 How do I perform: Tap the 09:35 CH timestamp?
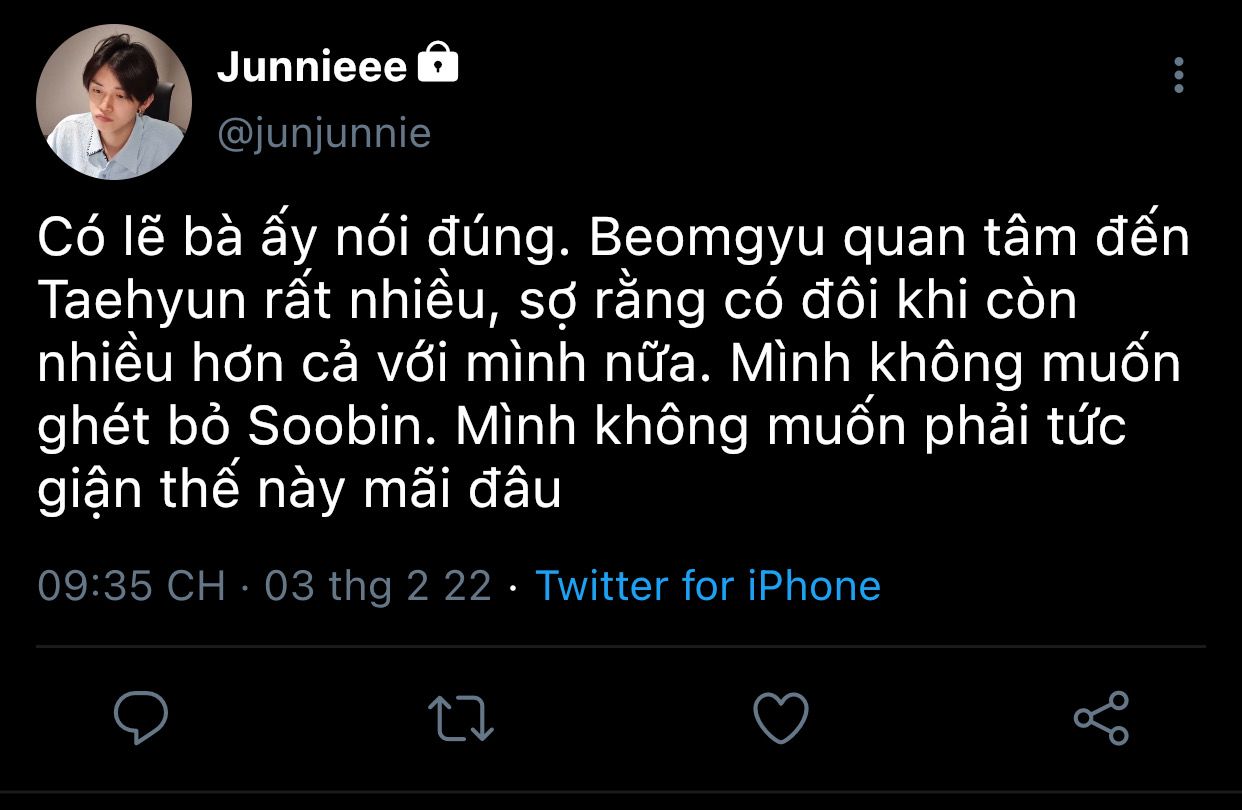[x=132, y=586]
